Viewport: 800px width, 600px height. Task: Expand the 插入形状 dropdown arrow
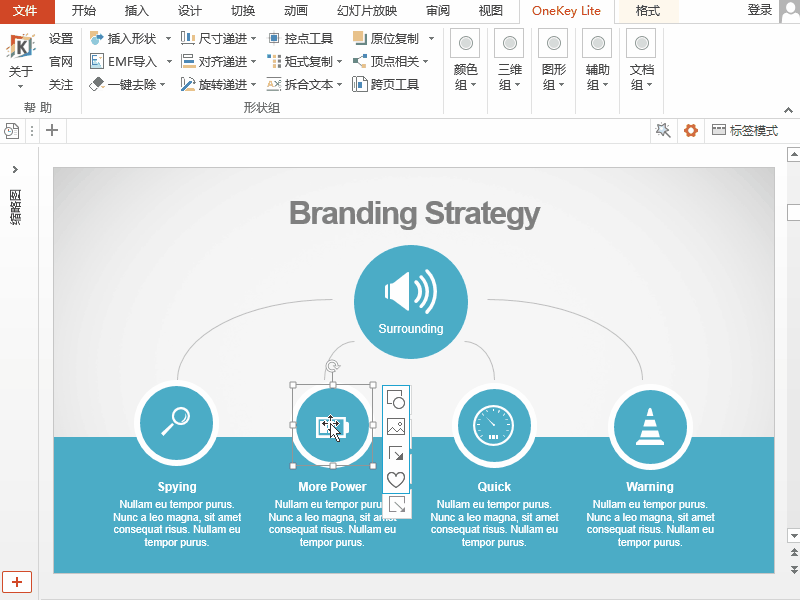point(168,39)
